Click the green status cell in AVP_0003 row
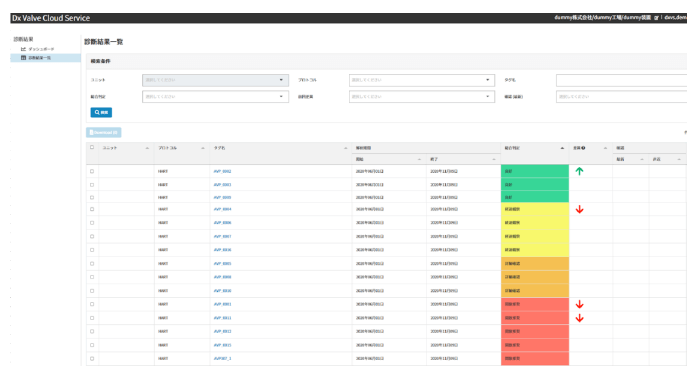This screenshot has height=379, width=697. point(535,184)
